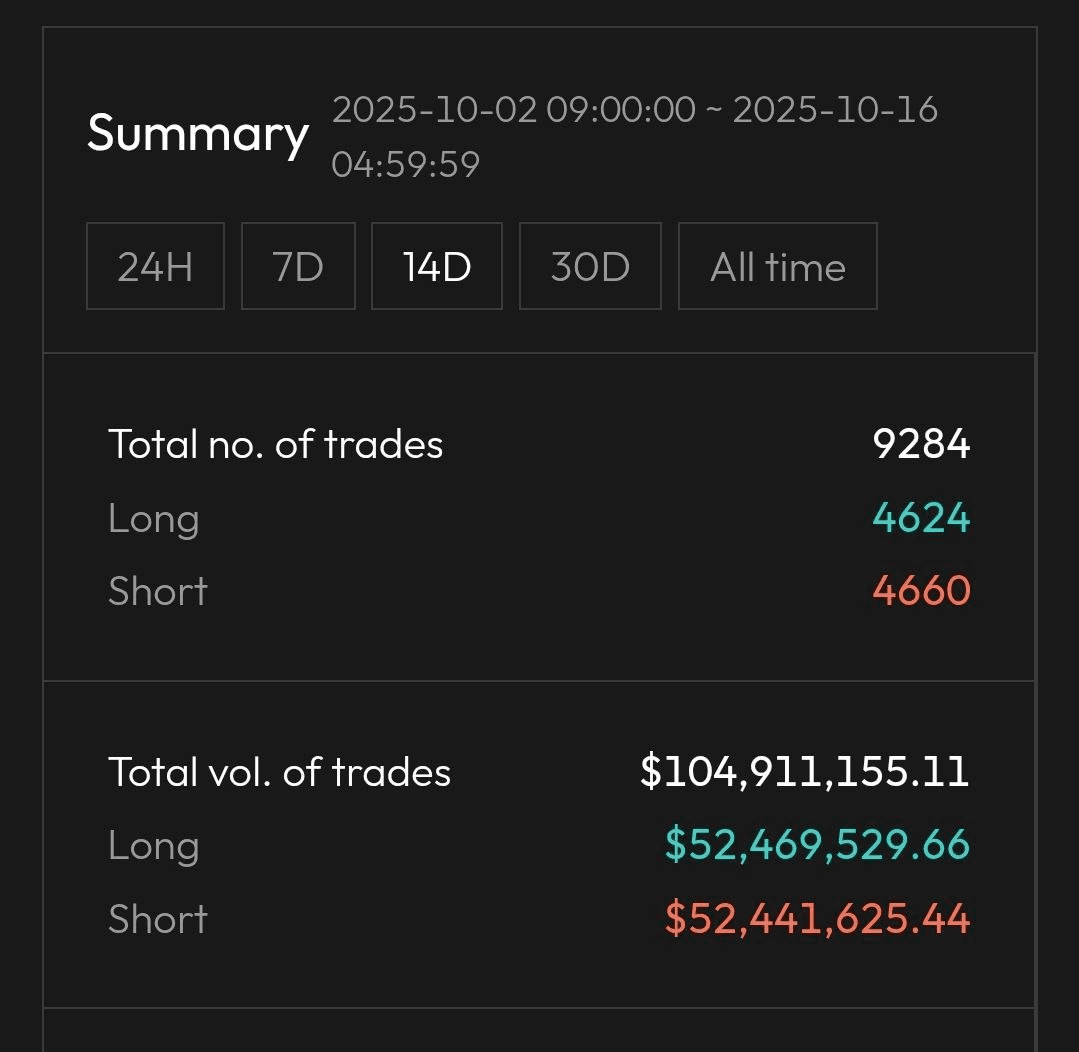Click Long label under Total no. of trades
This screenshot has width=1079, height=1052.
point(154,518)
